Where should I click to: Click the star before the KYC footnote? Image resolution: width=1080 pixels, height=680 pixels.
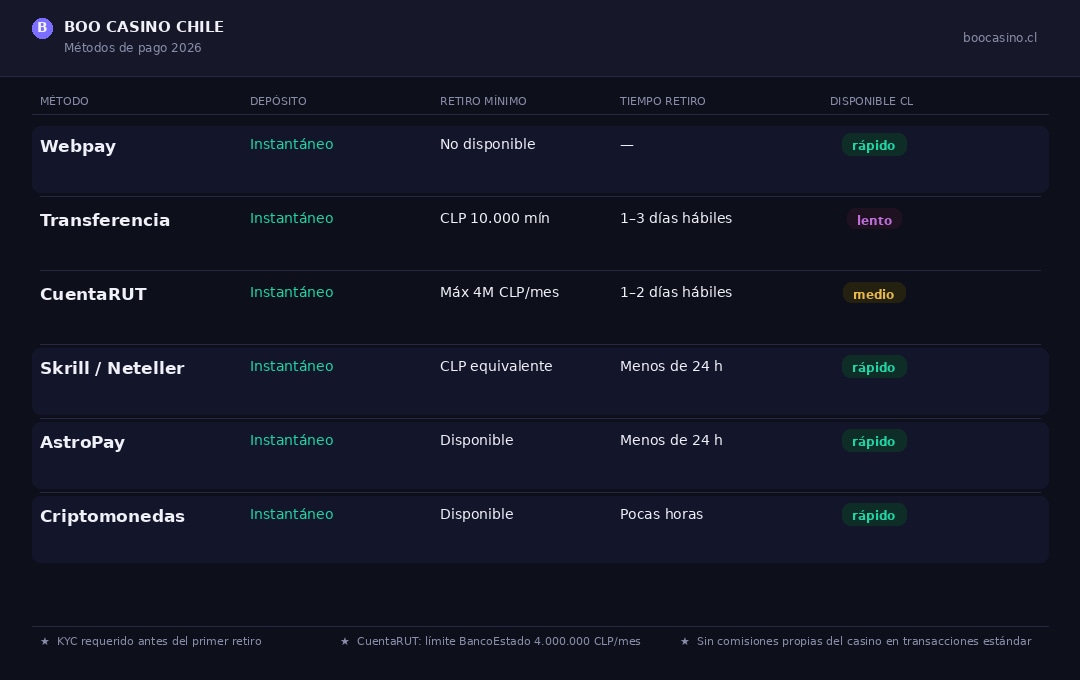(45, 641)
